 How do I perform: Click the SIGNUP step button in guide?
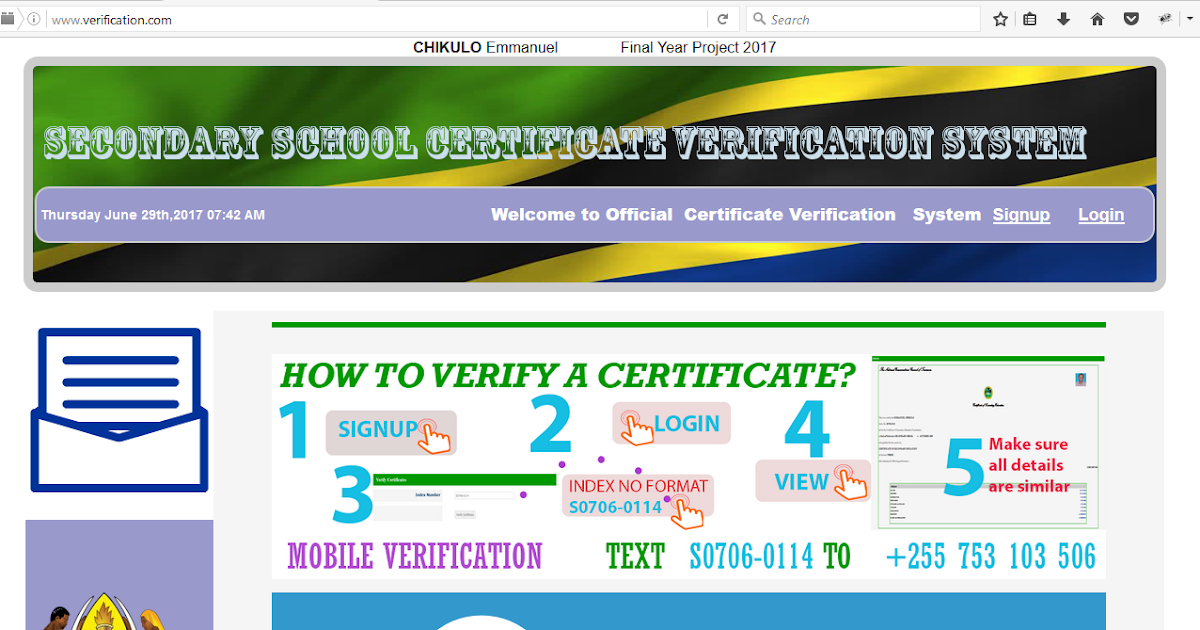pyautogui.click(x=391, y=432)
